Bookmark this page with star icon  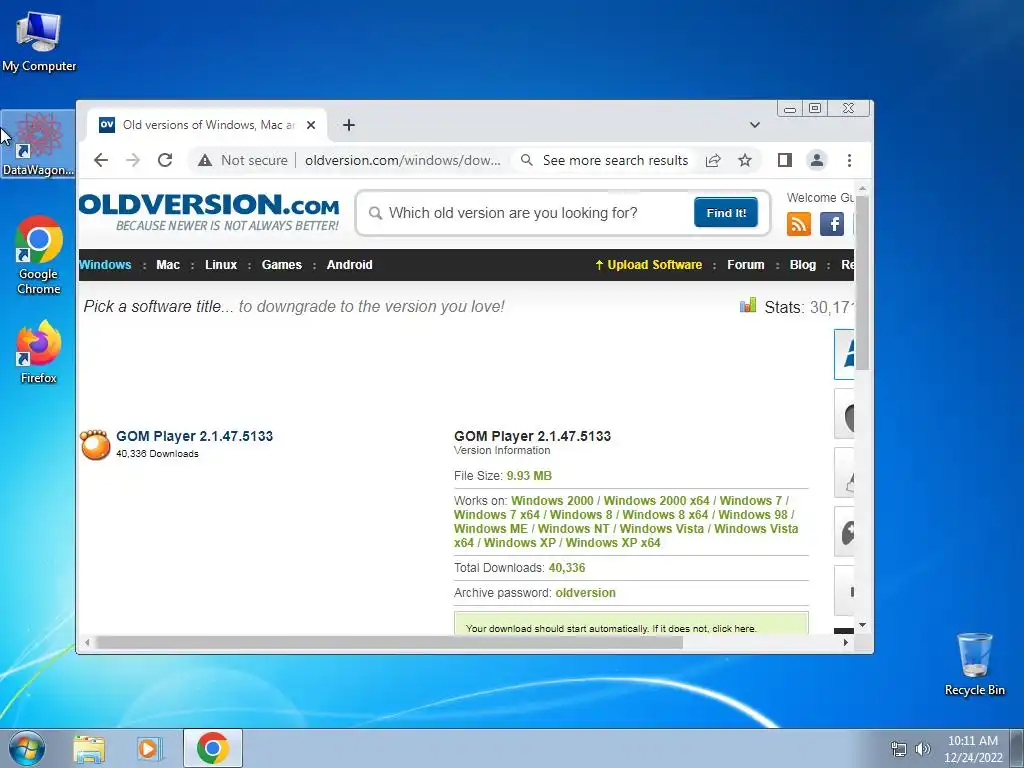pos(744,160)
